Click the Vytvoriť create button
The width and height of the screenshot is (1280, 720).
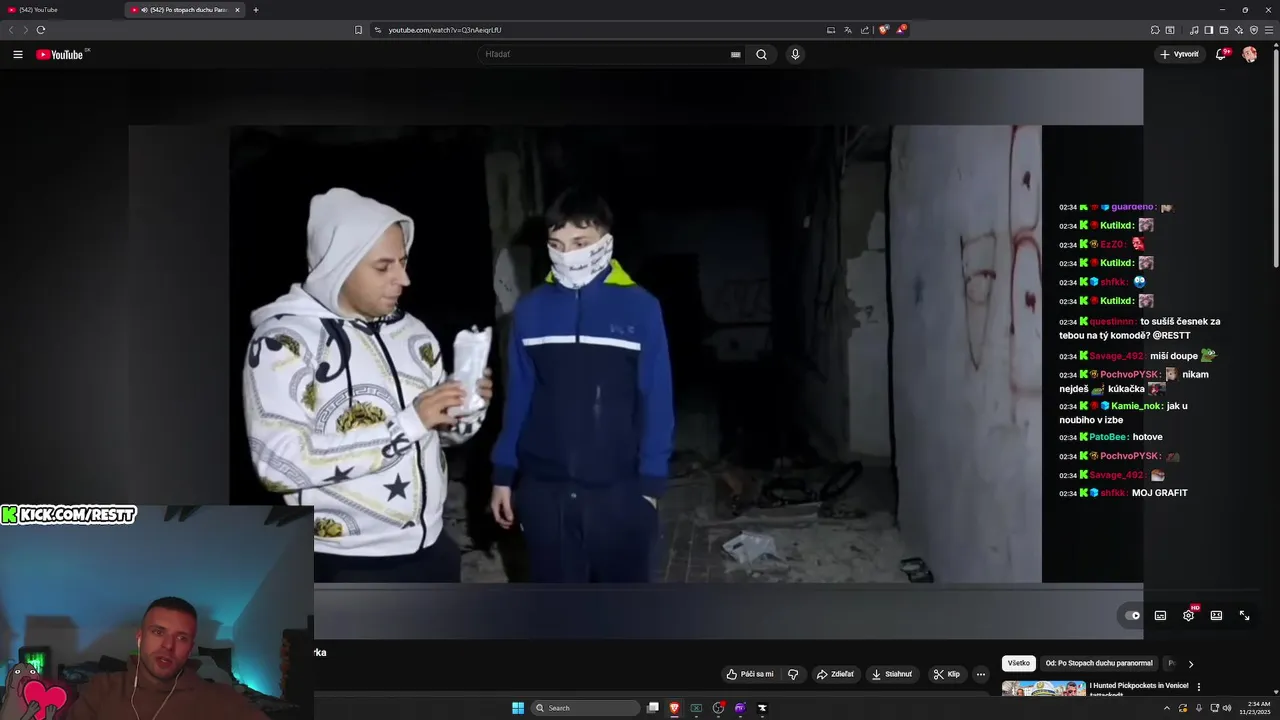[x=1179, y=55]
